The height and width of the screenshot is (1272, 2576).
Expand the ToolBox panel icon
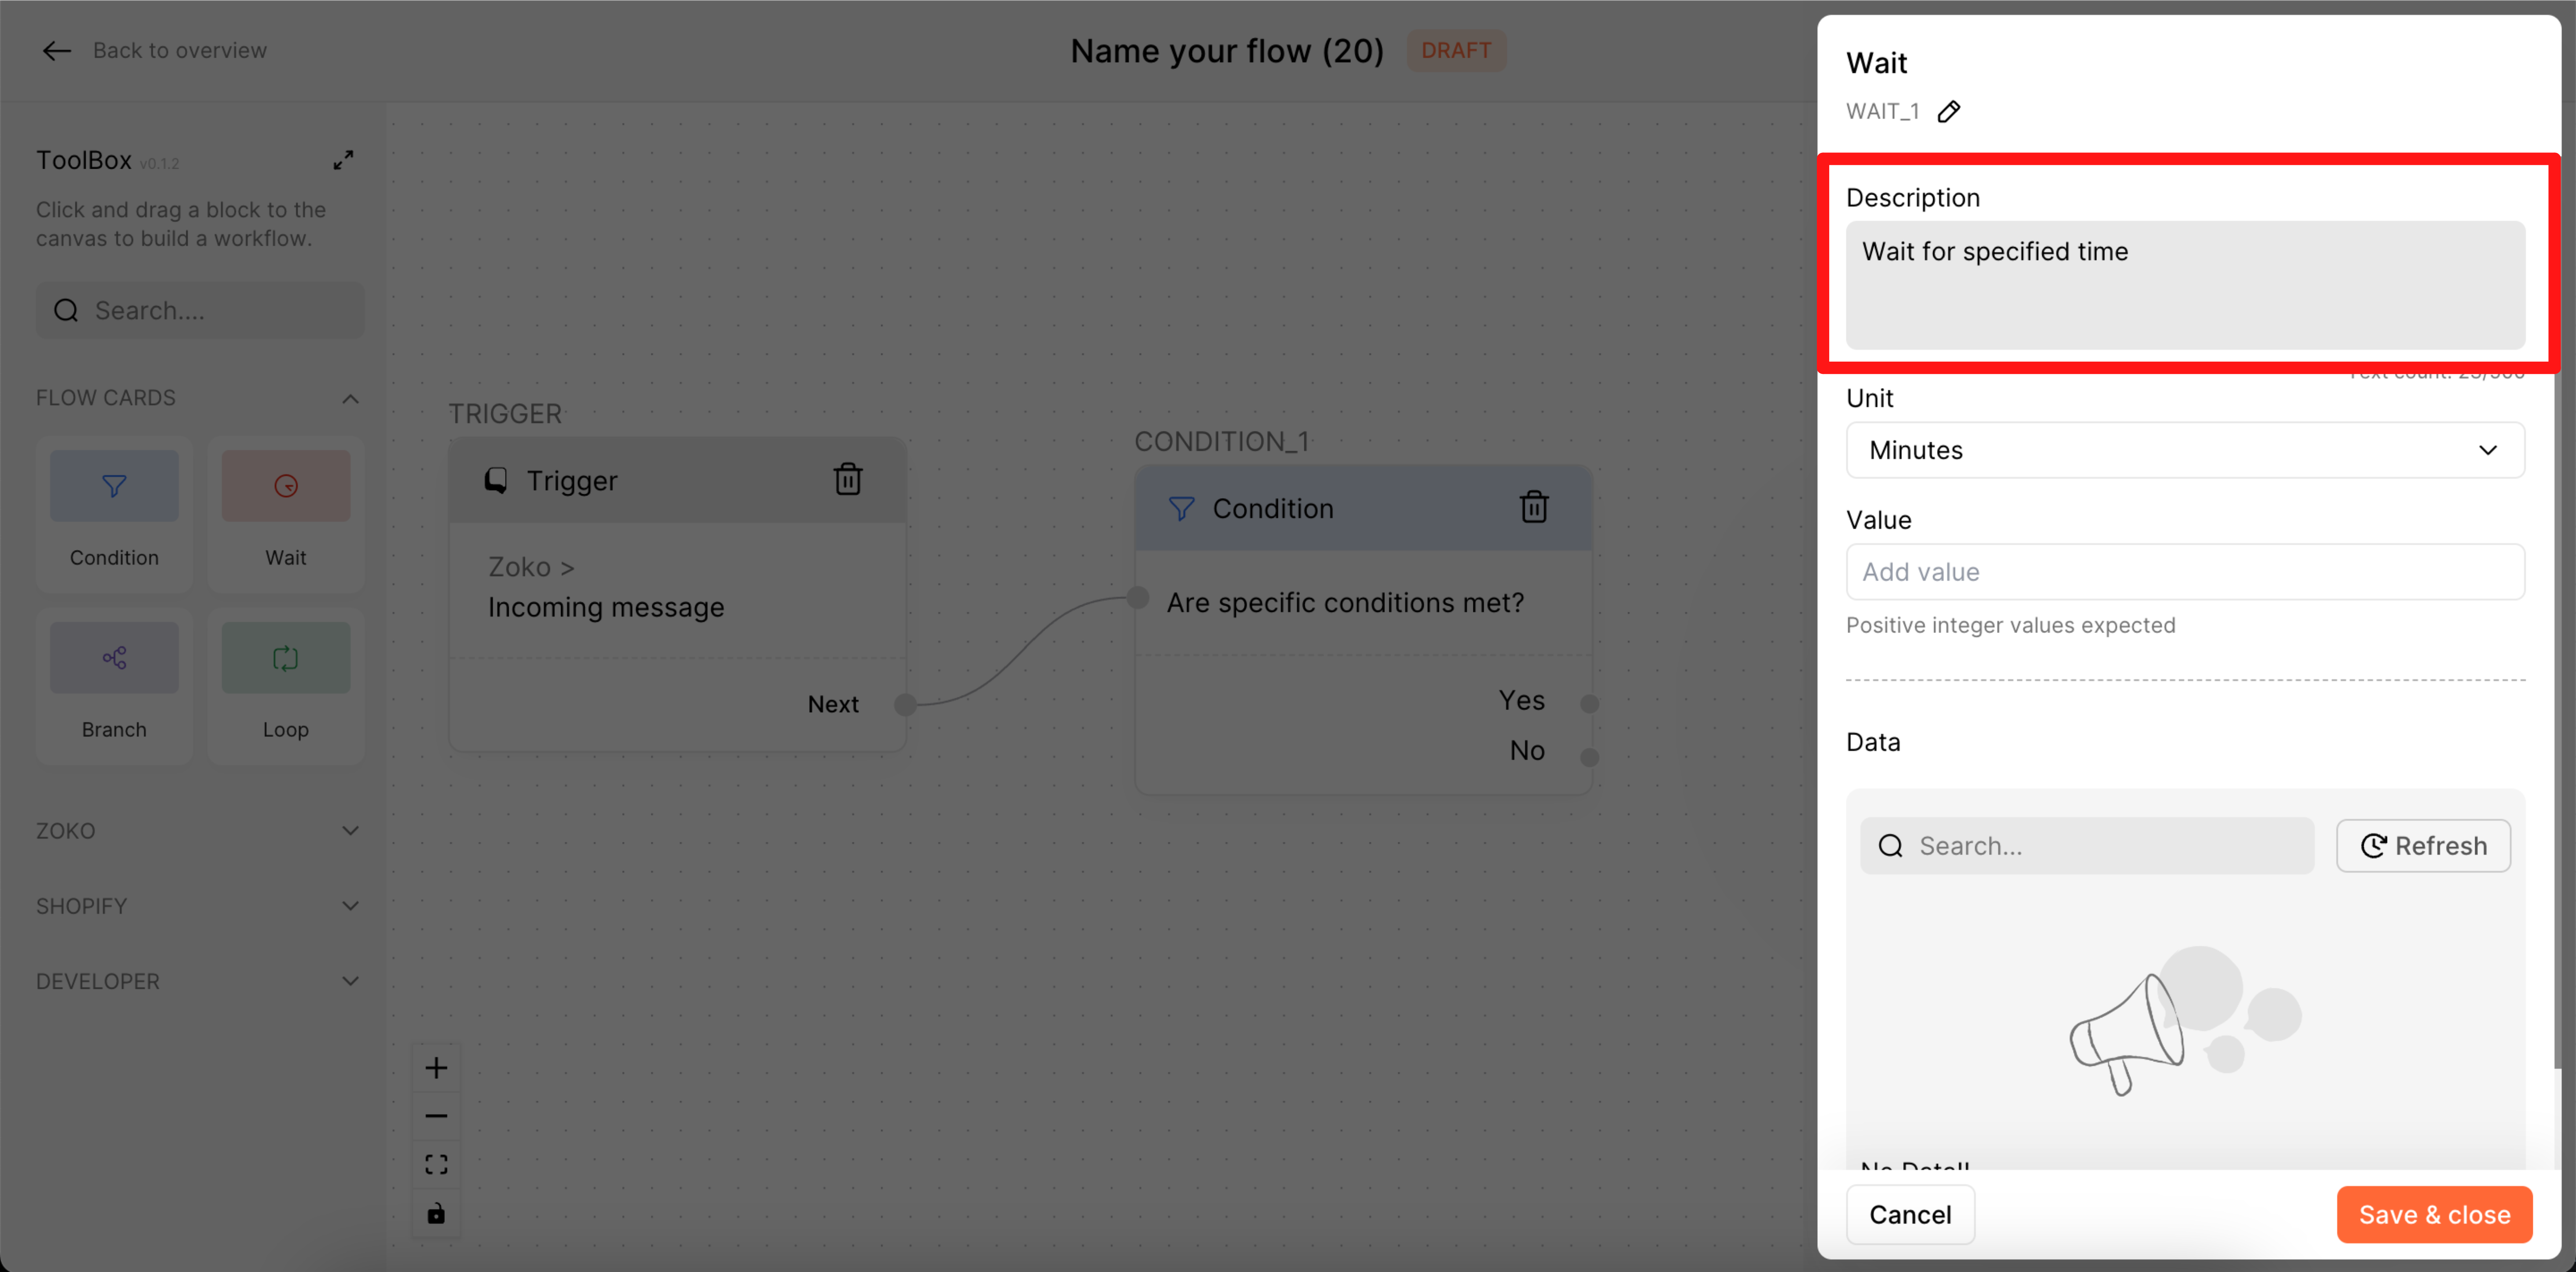click(x=343, y=160)
